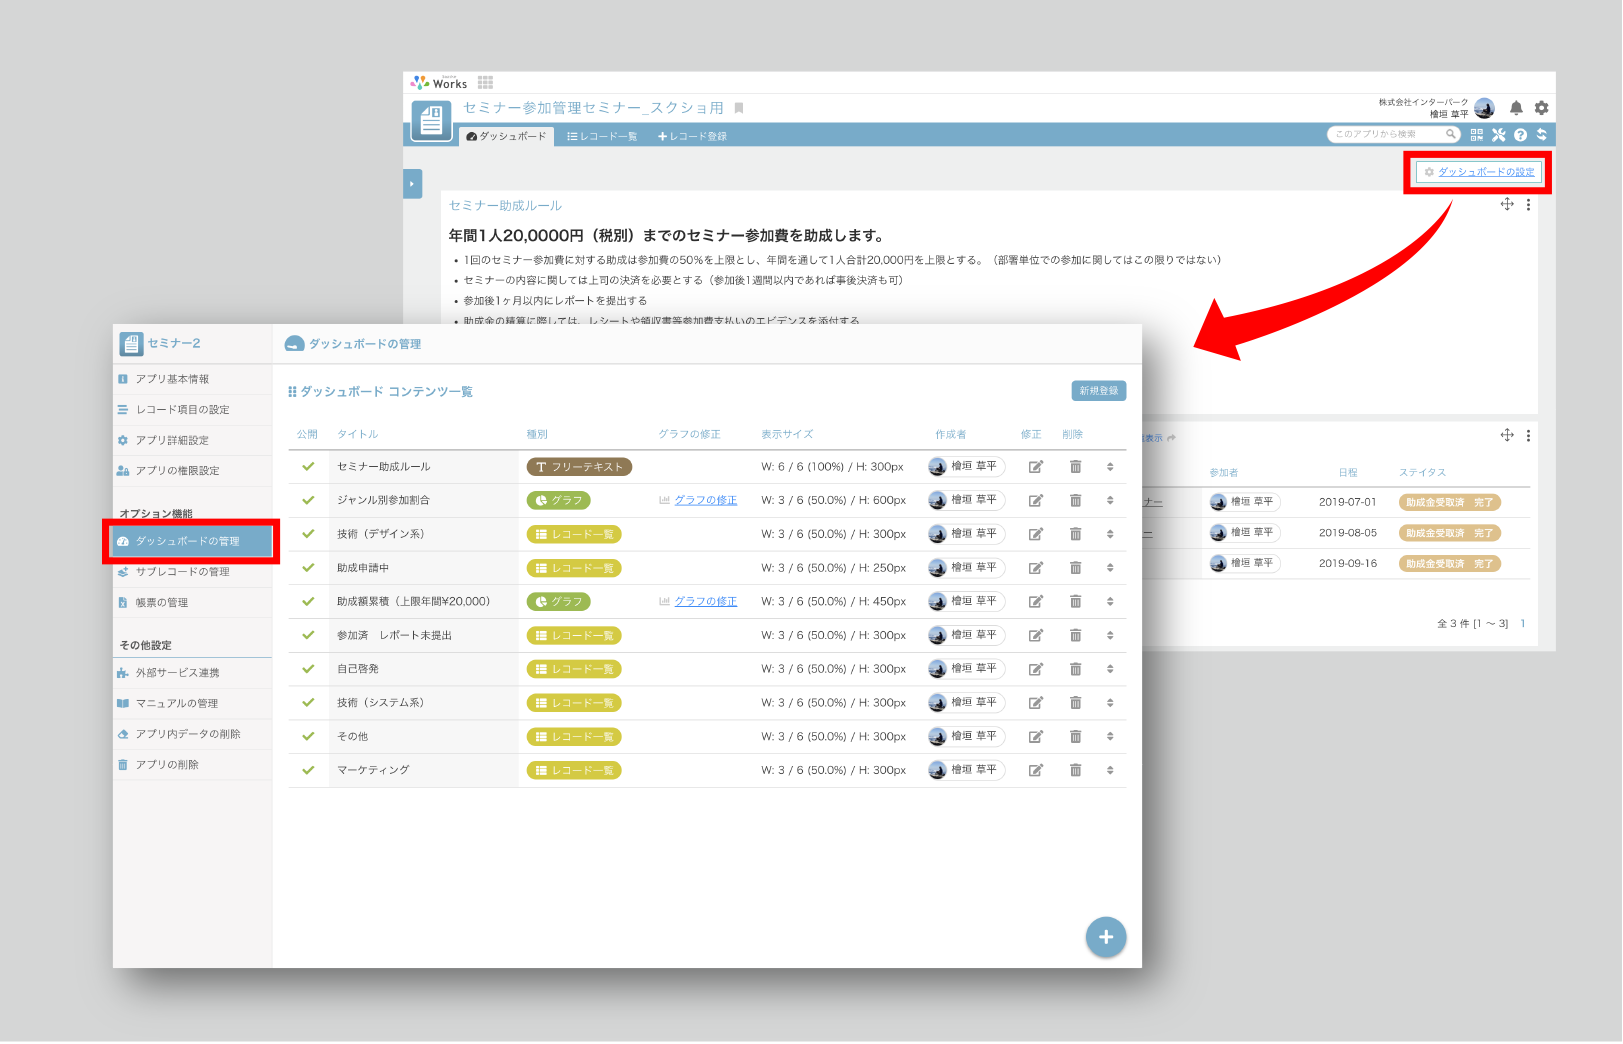Click the user avatar in the top header

(x=1484, y=108)
